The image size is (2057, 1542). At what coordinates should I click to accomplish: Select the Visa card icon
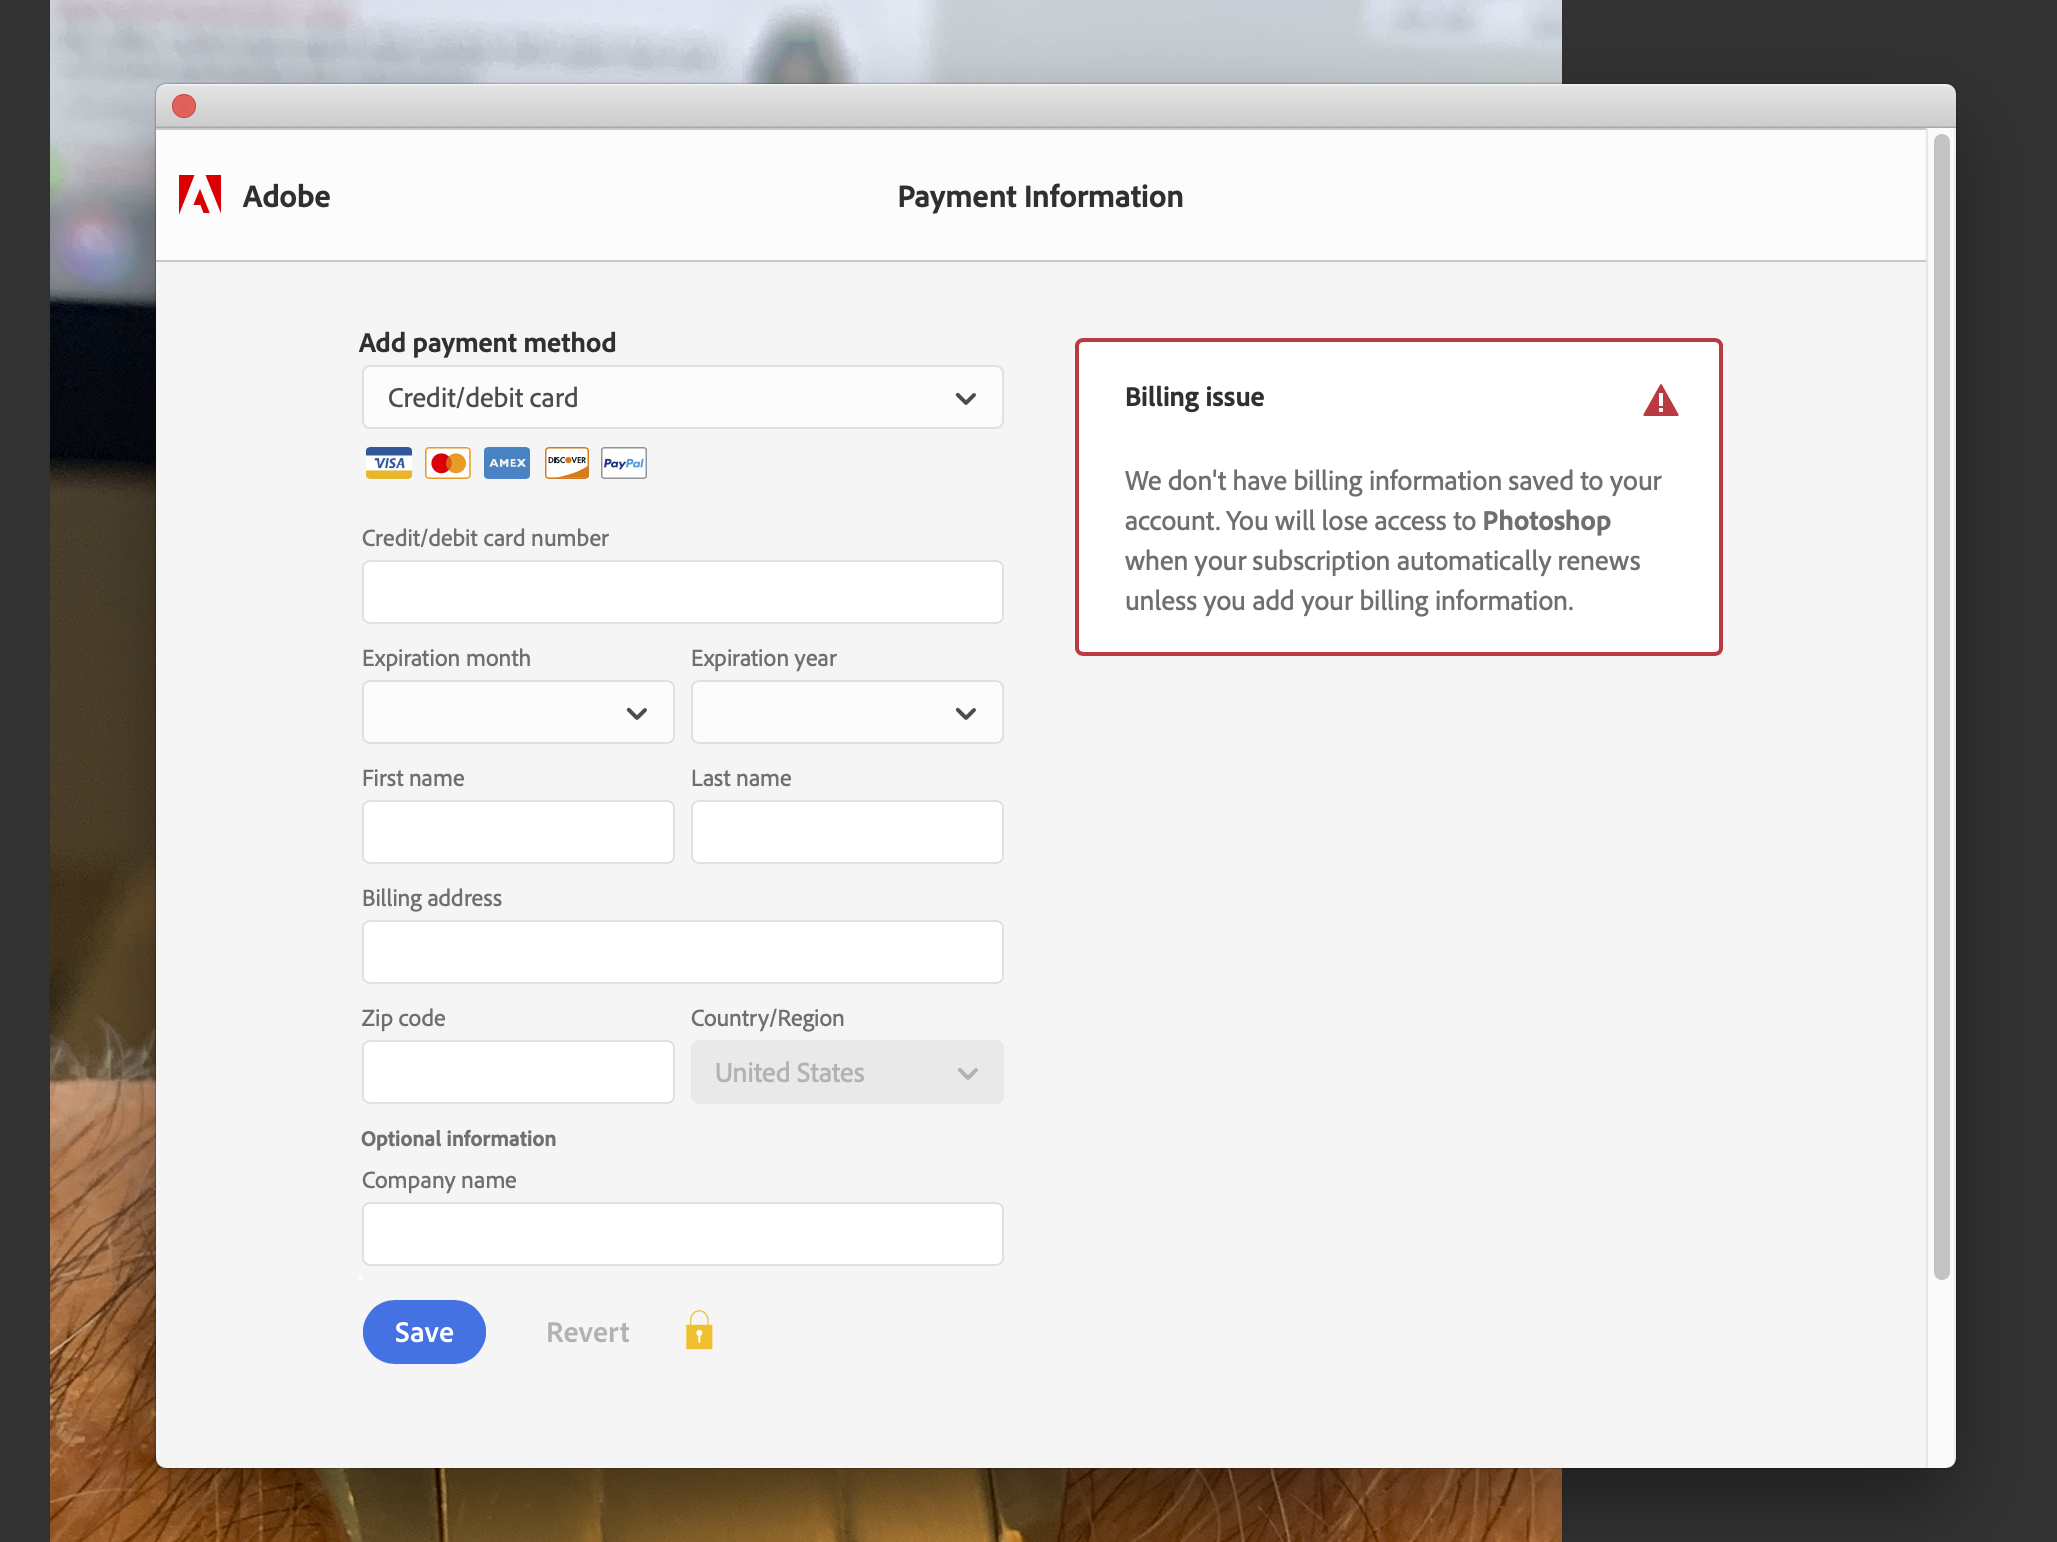pyautogui.click(x=388, y=462)
